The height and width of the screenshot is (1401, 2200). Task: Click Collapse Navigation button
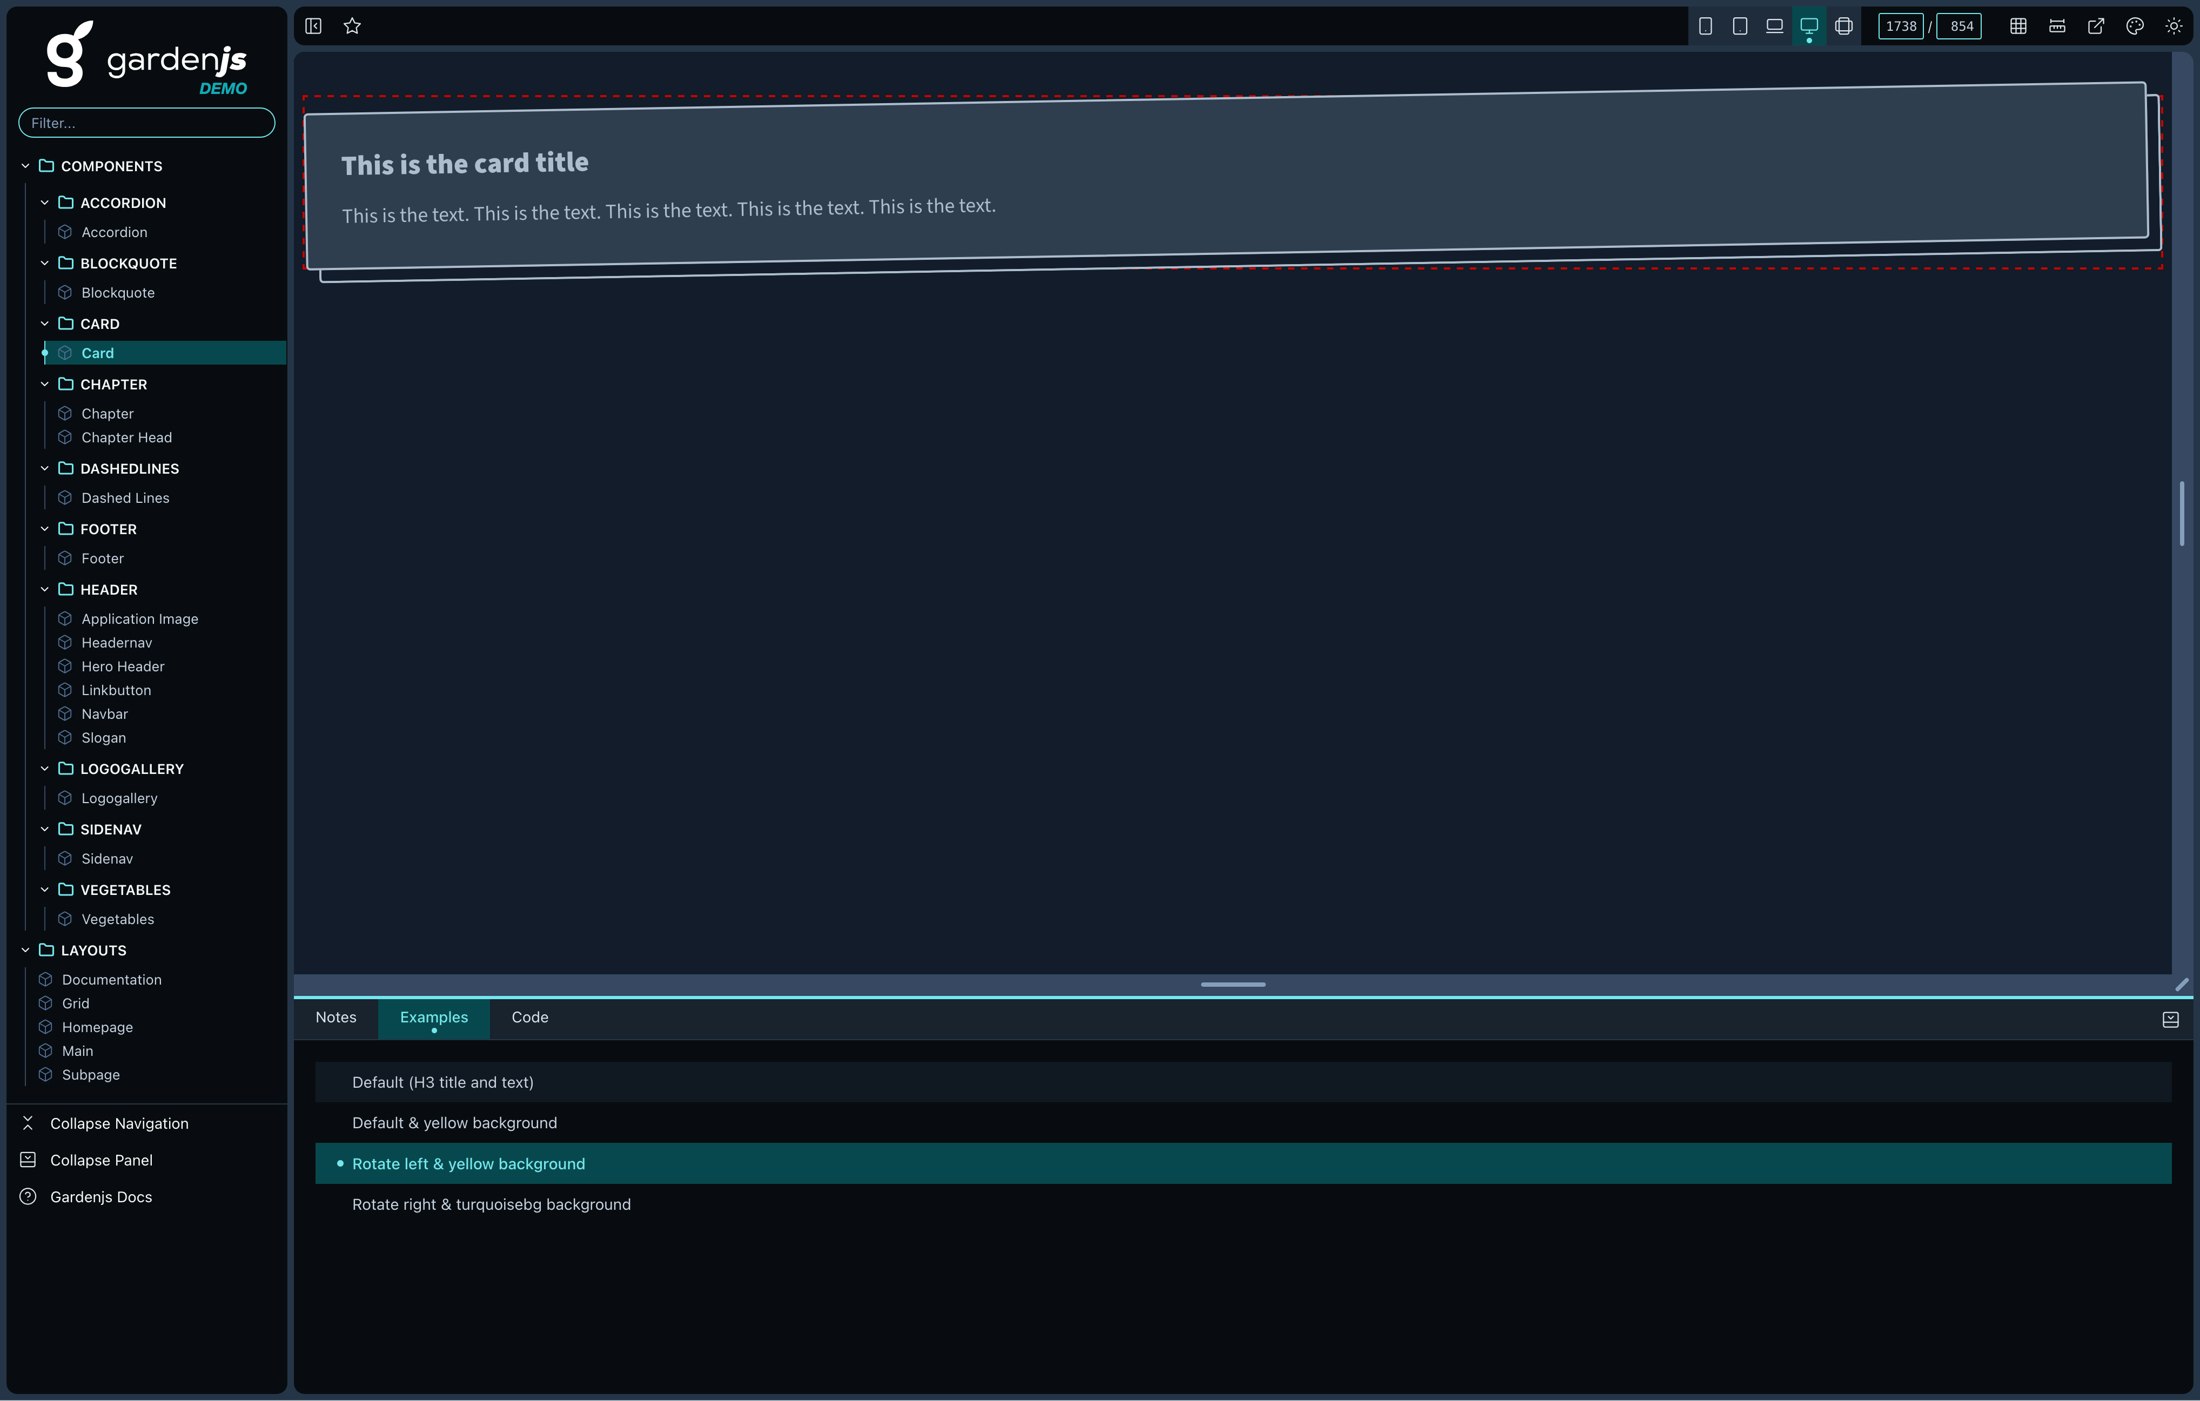point(118,1123)
